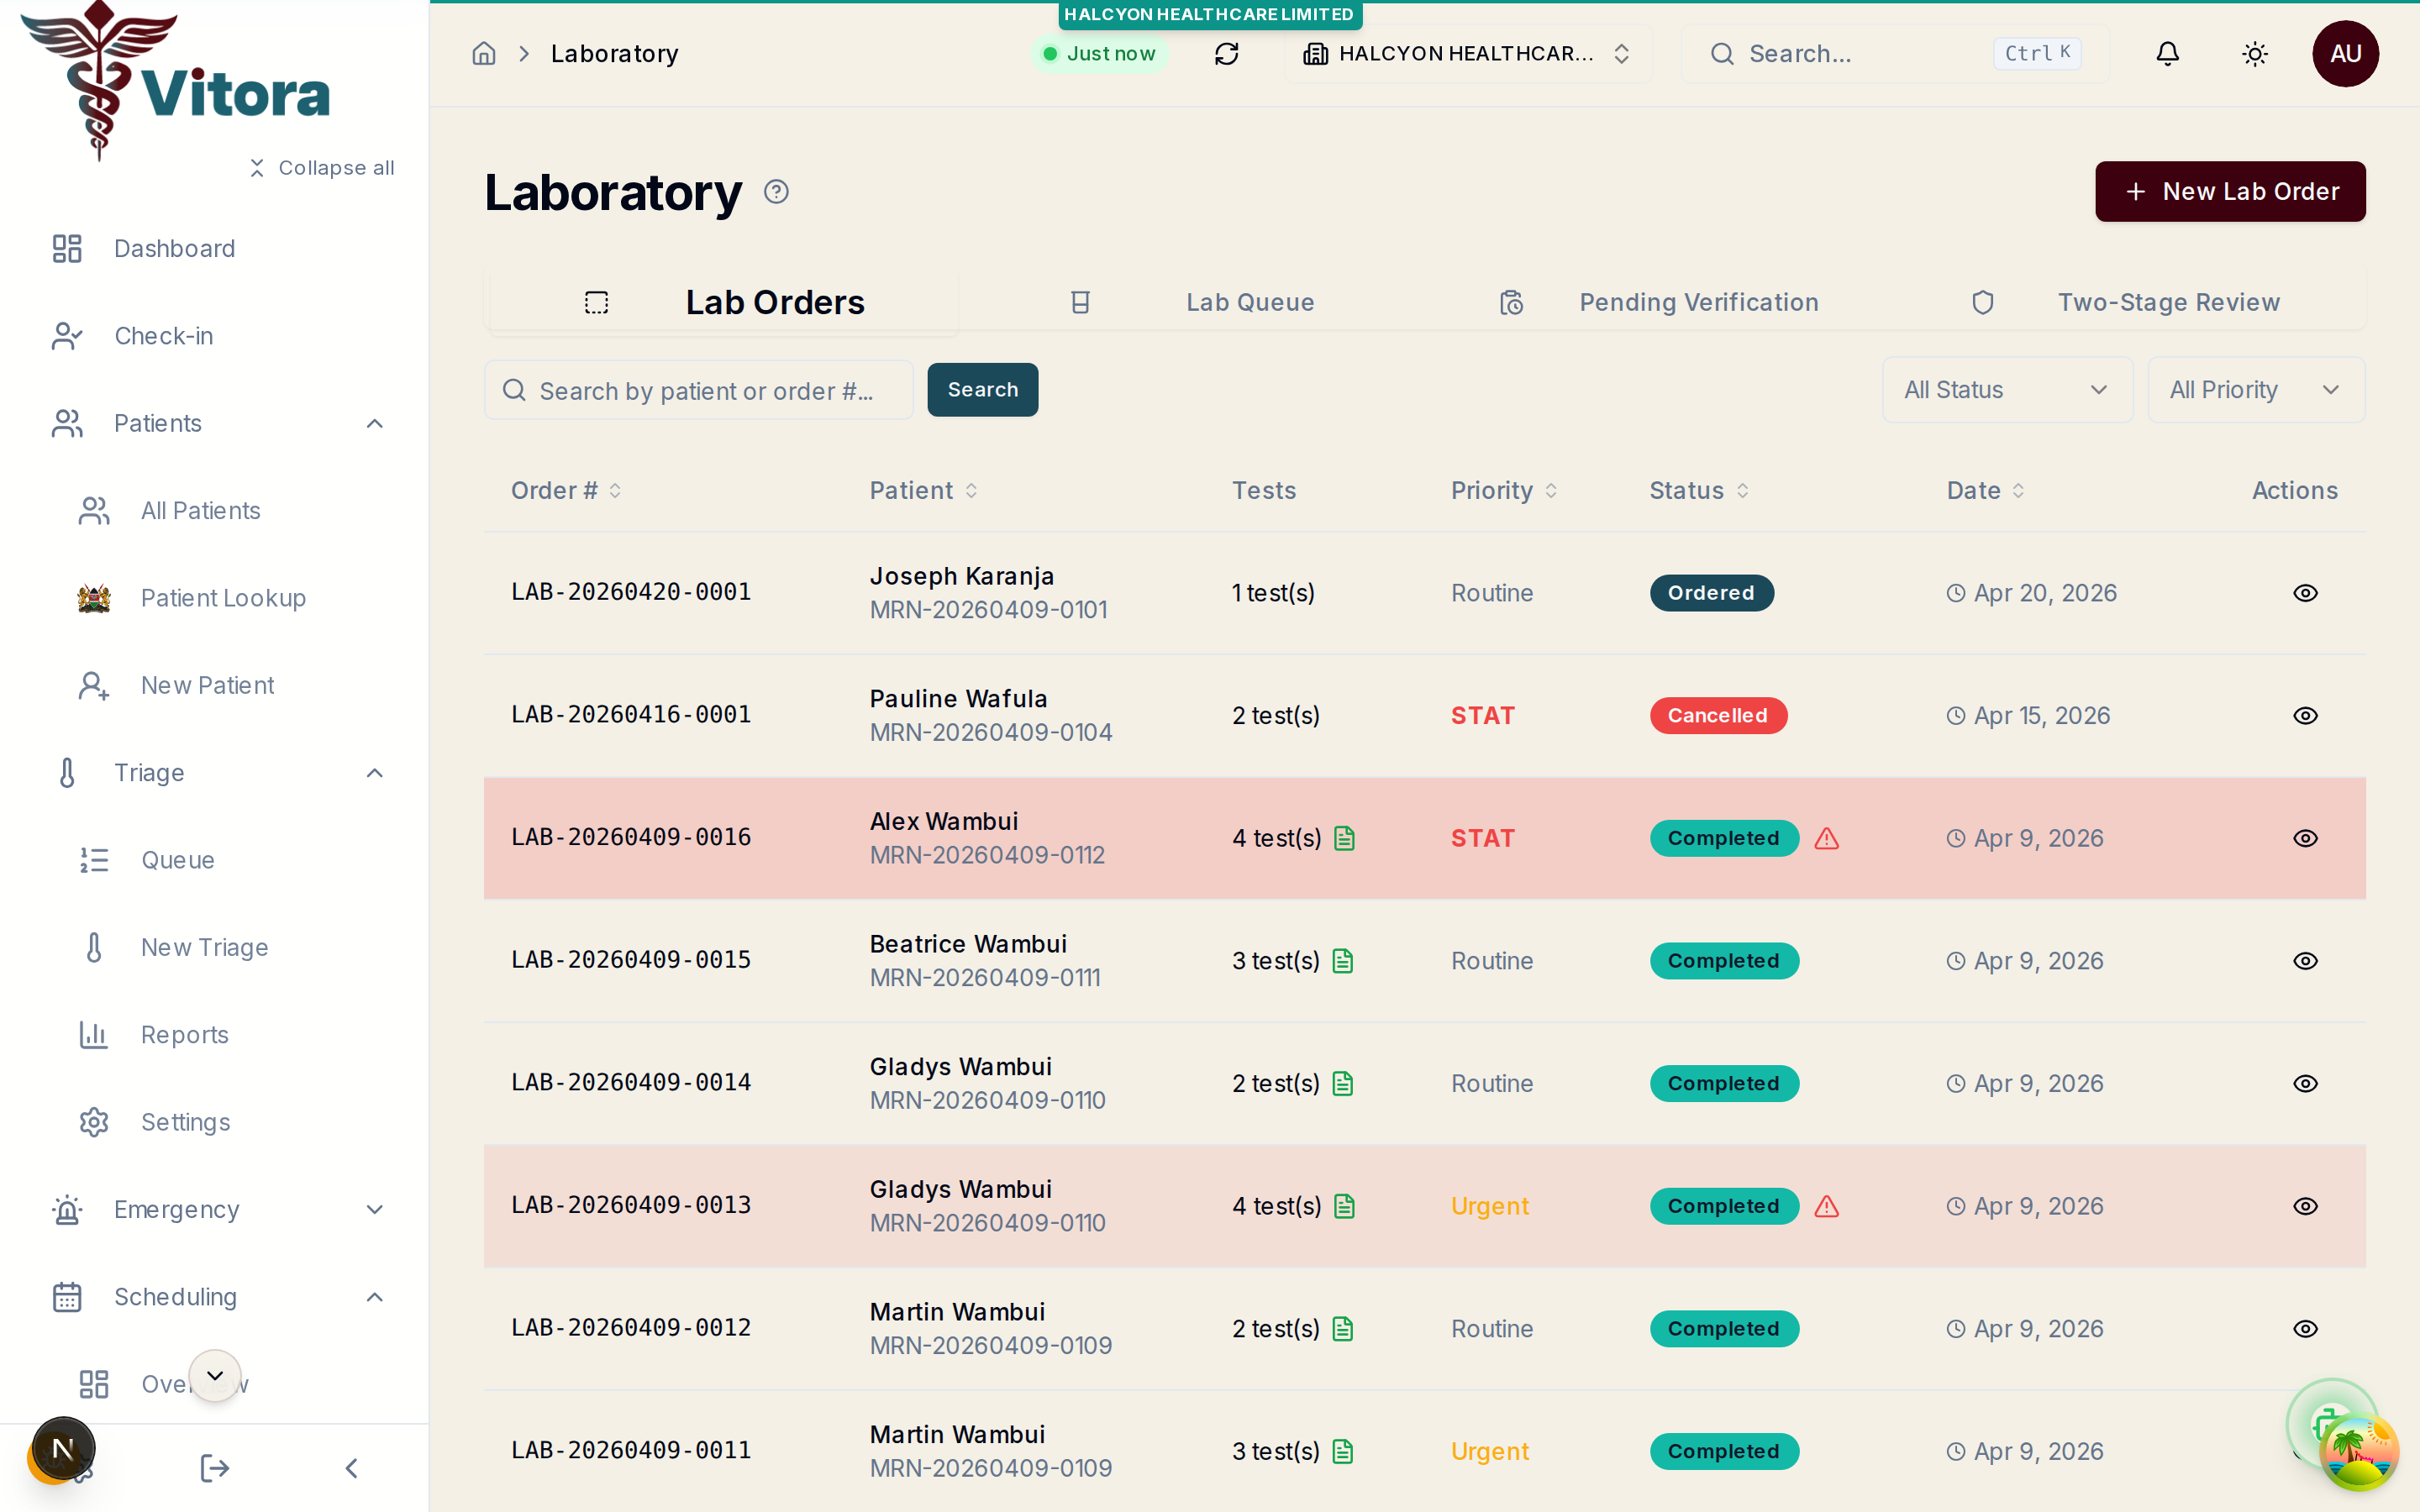This screenshot has height=1512, width=2420.
Task: Collapse the Patients sidebar section
Action: (375, 424)
